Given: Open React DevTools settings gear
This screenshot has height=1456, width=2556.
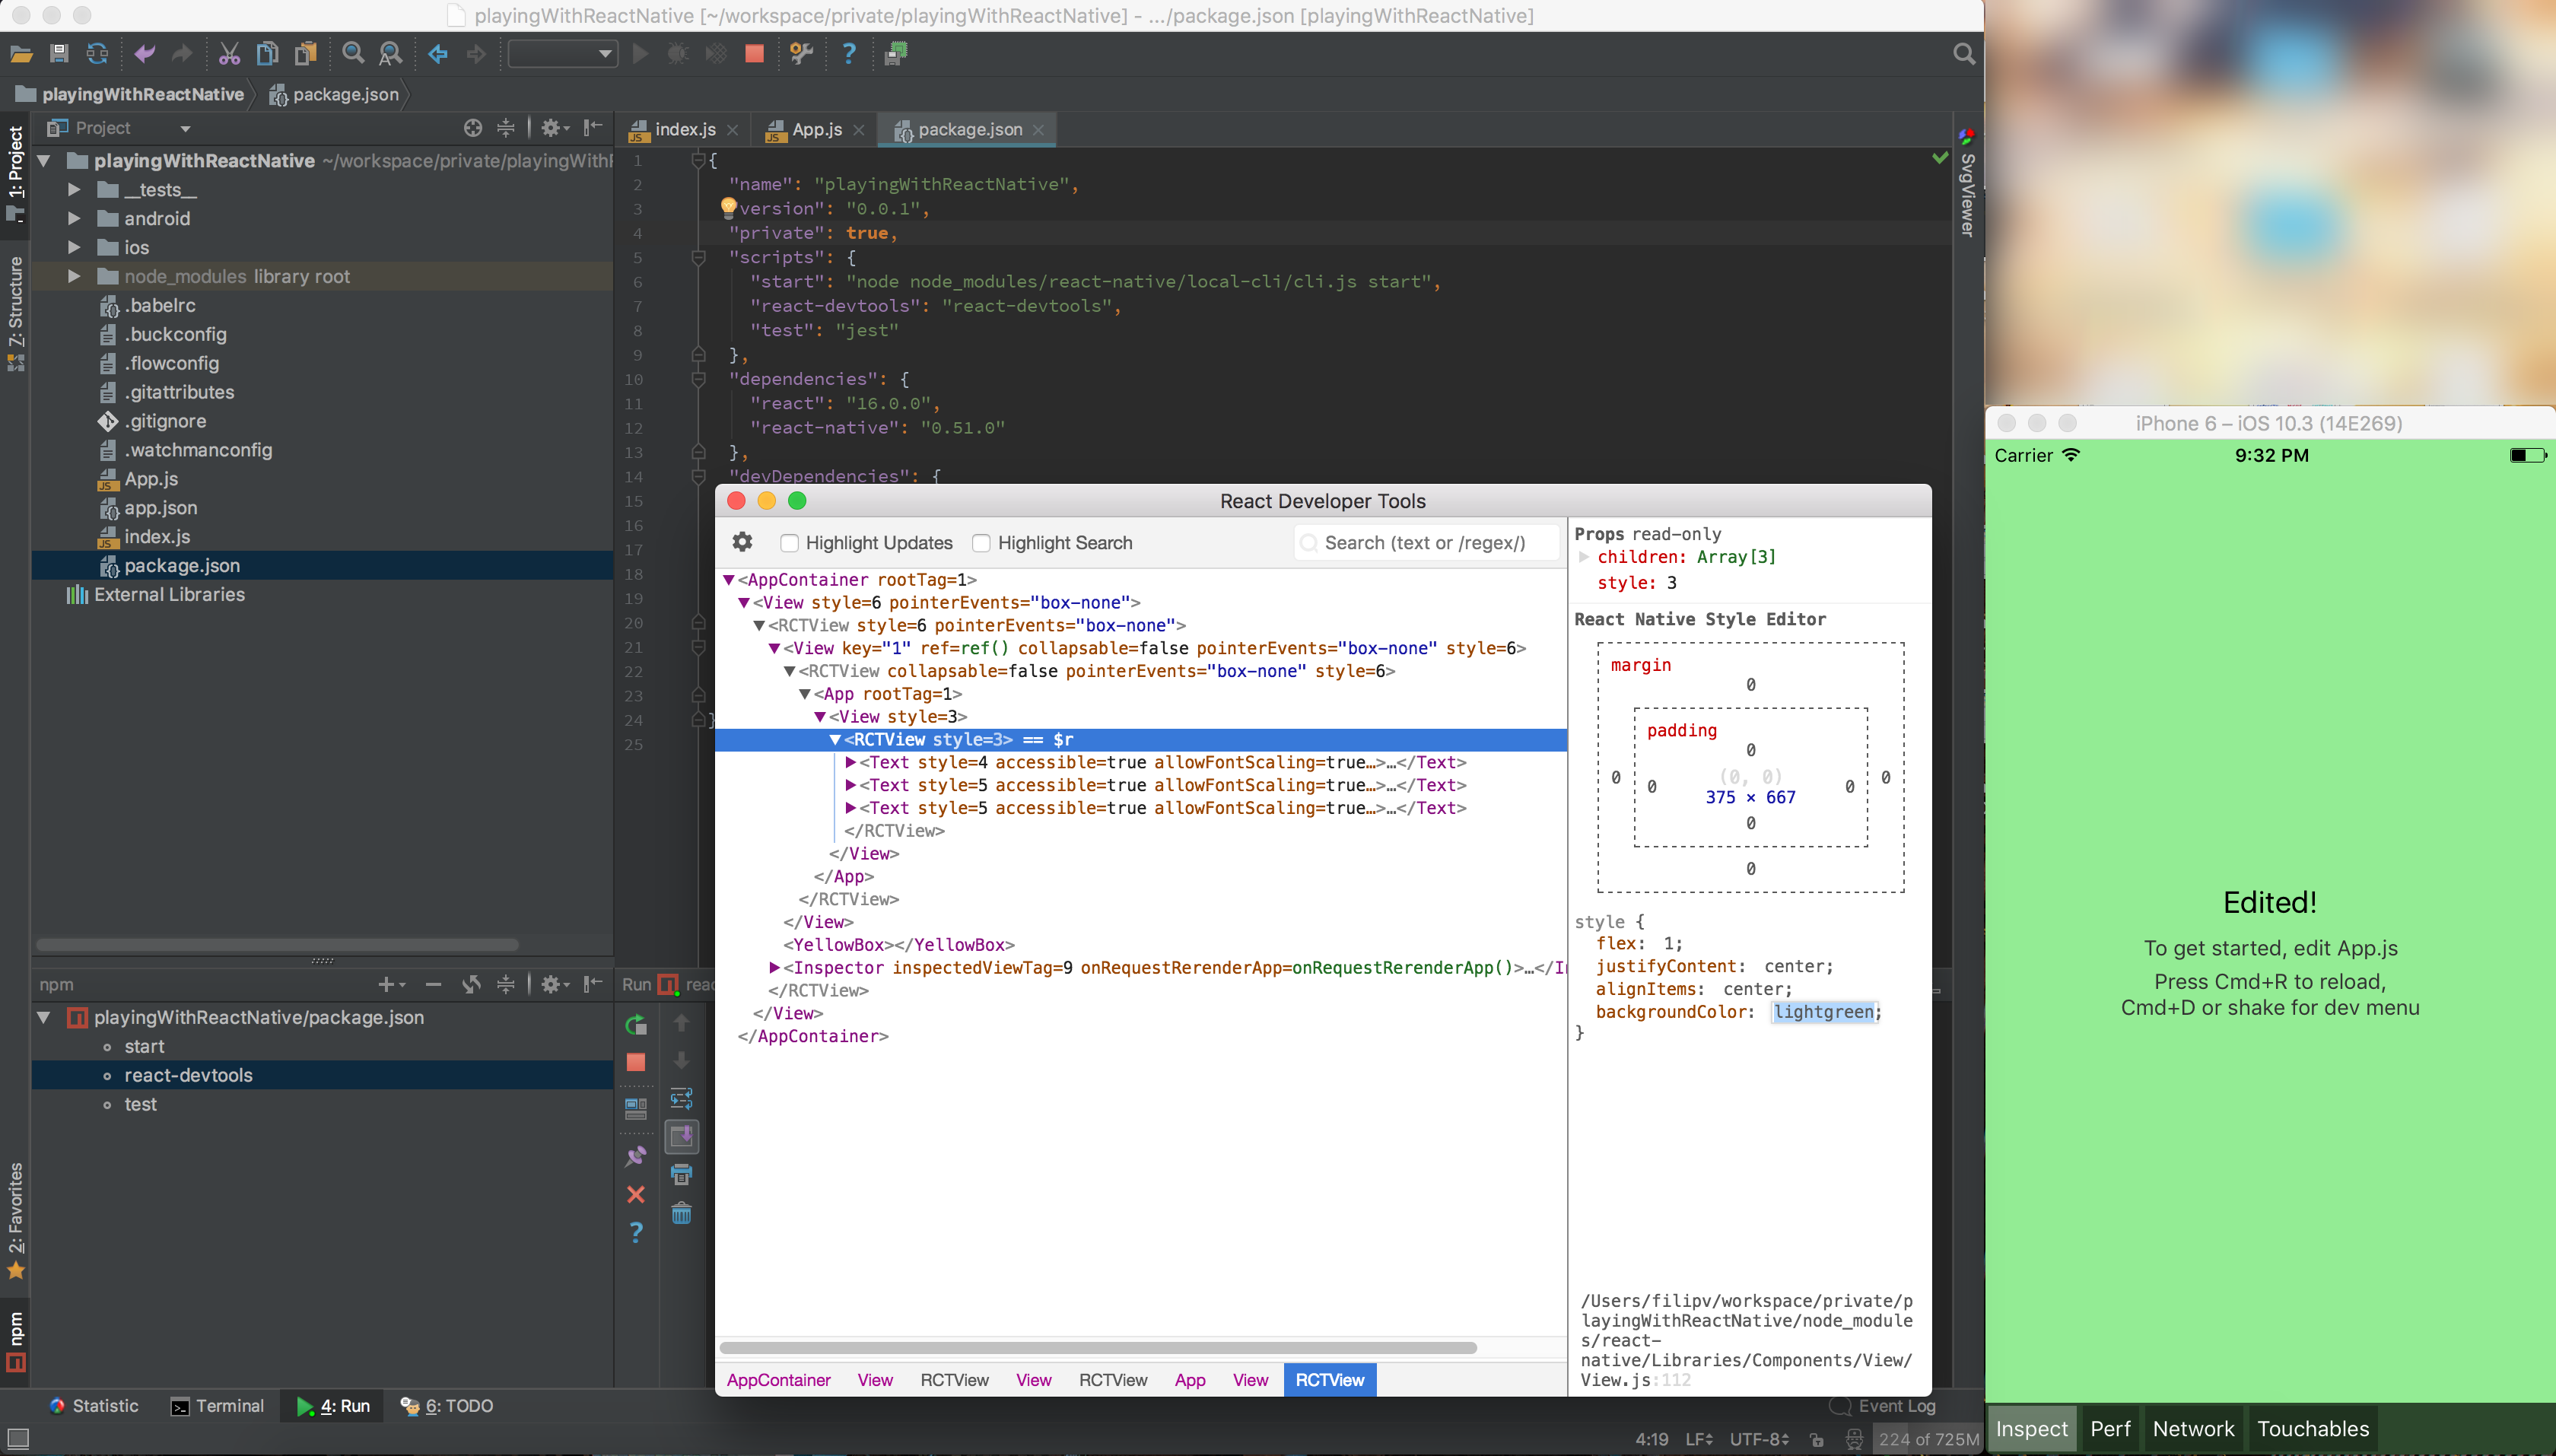Looking at the screenshot, I should tap(742, 542).
